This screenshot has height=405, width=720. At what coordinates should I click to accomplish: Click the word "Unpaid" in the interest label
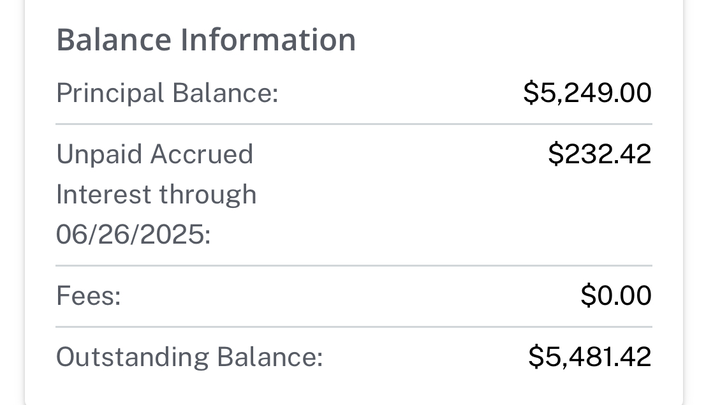pos(99,154)
